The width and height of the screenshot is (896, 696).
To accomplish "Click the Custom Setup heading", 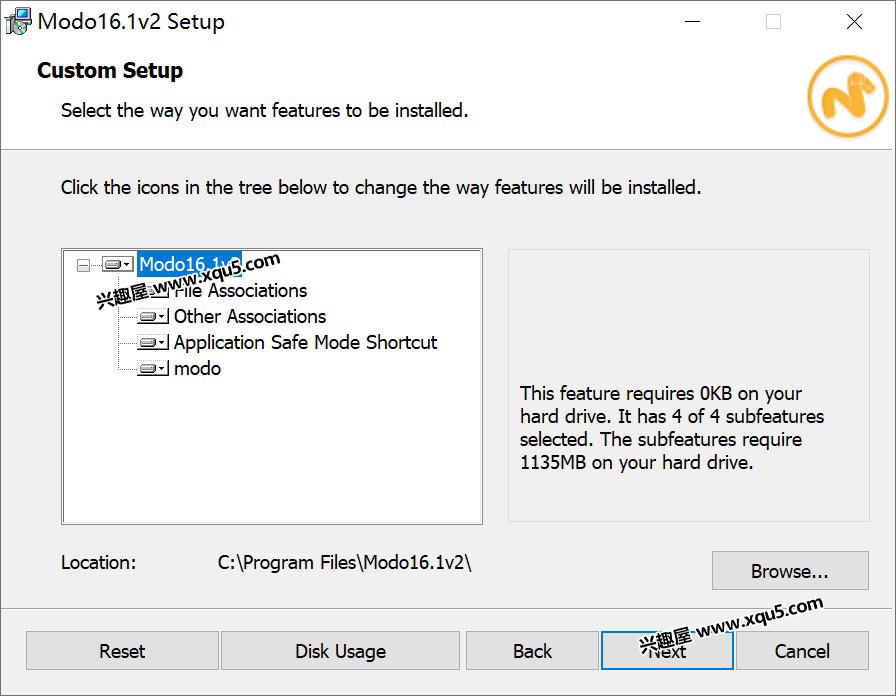I will point(110,70).
